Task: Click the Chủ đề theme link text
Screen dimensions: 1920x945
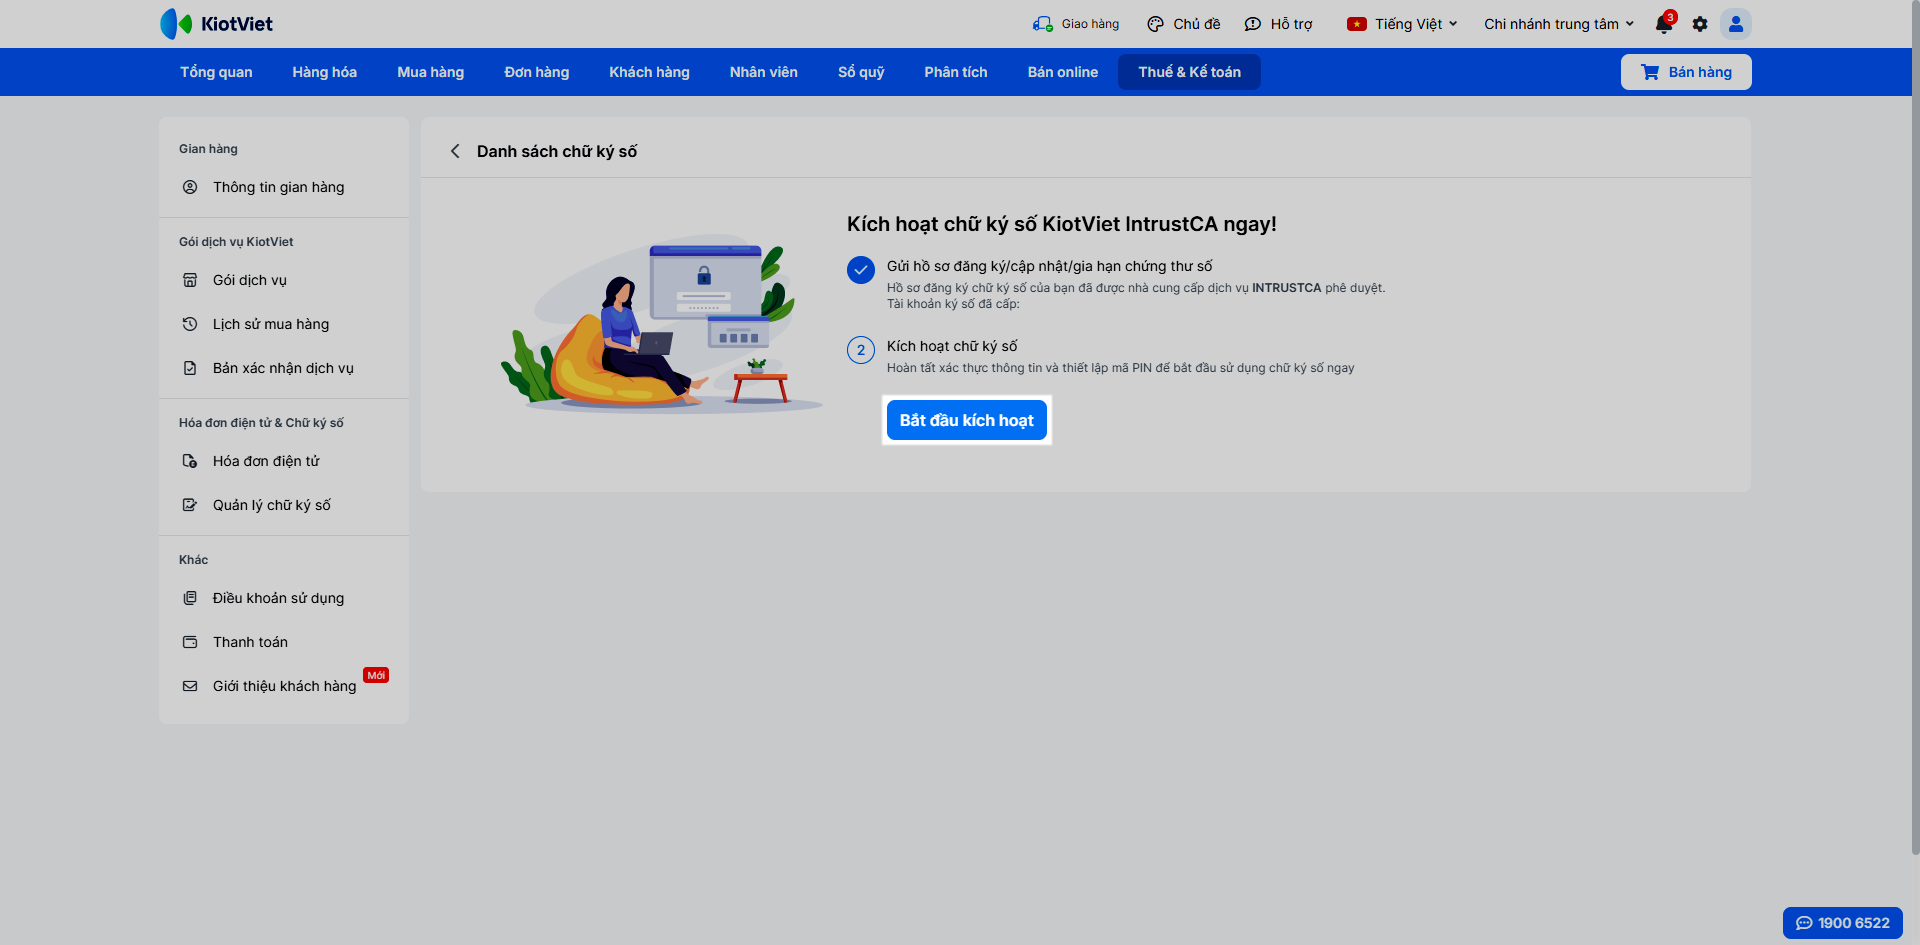Action: [1197, 24]
